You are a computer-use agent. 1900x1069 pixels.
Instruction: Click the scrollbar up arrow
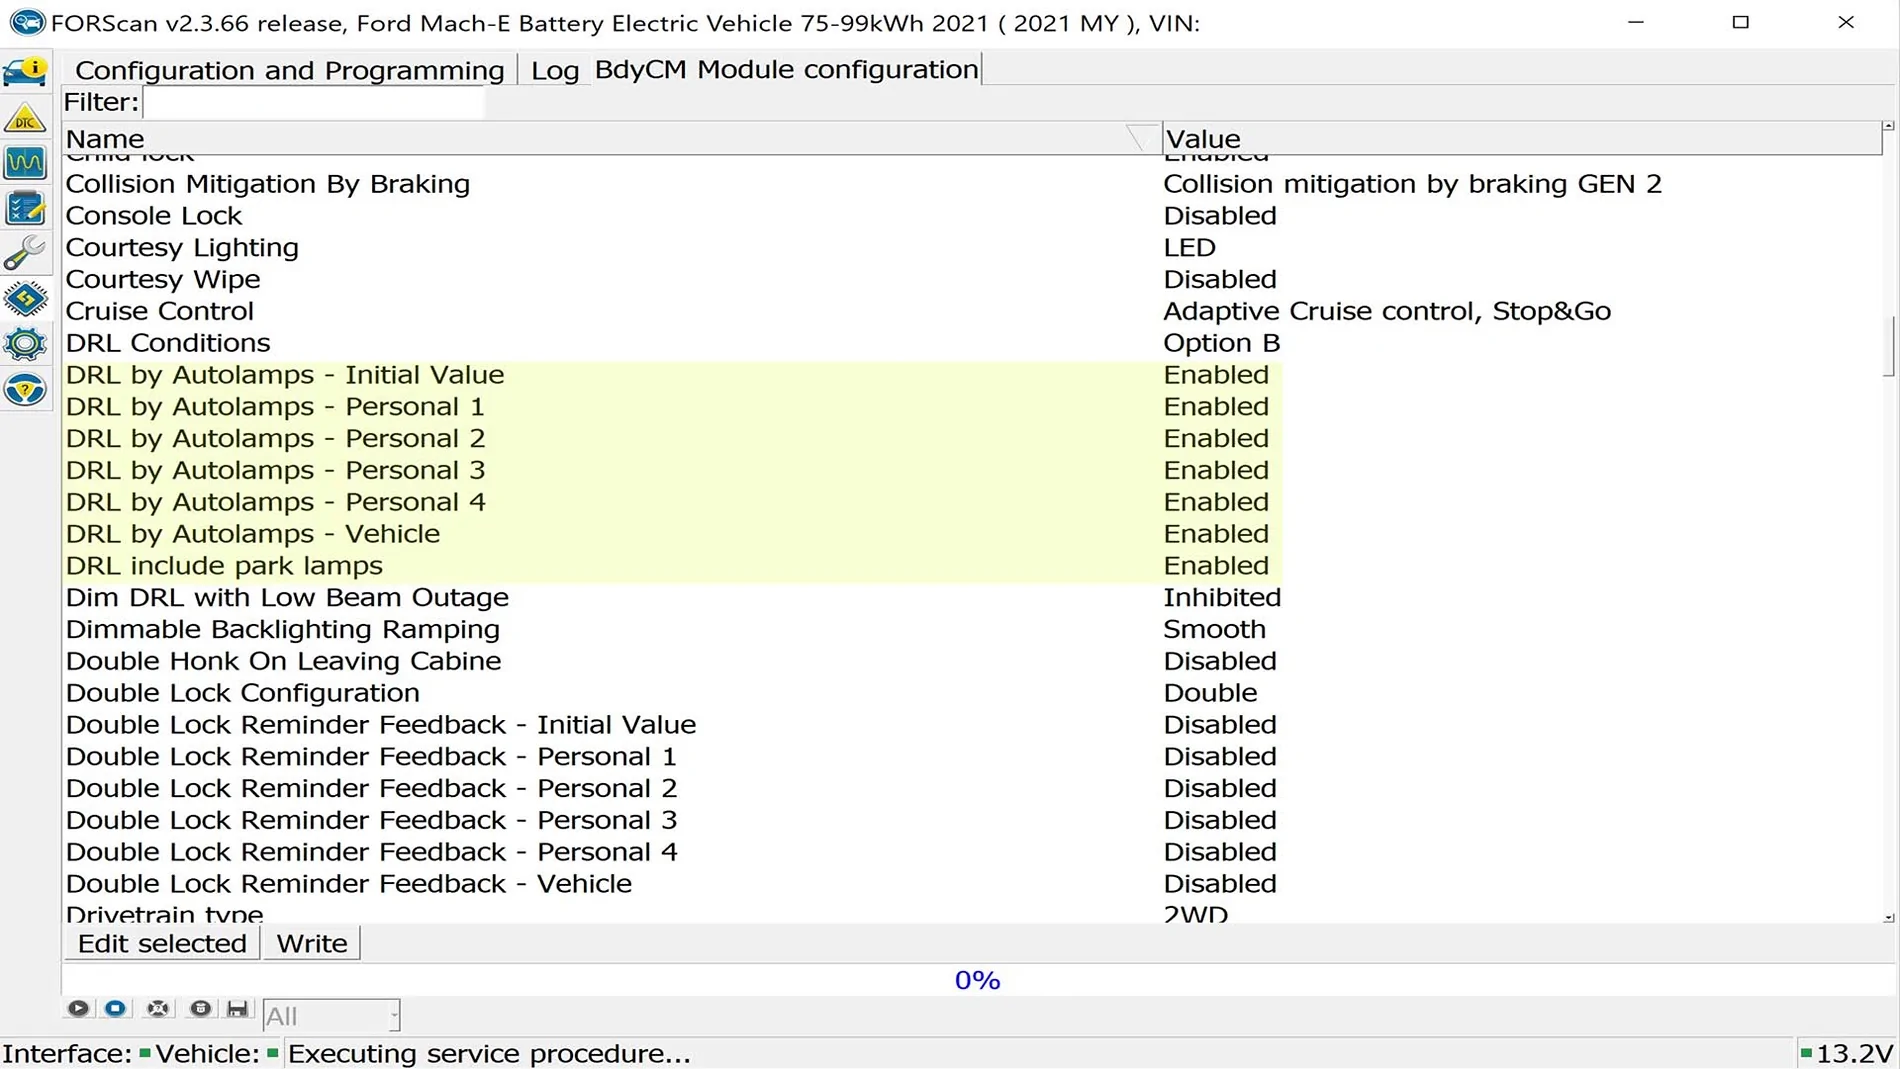tap(1888, 127)
